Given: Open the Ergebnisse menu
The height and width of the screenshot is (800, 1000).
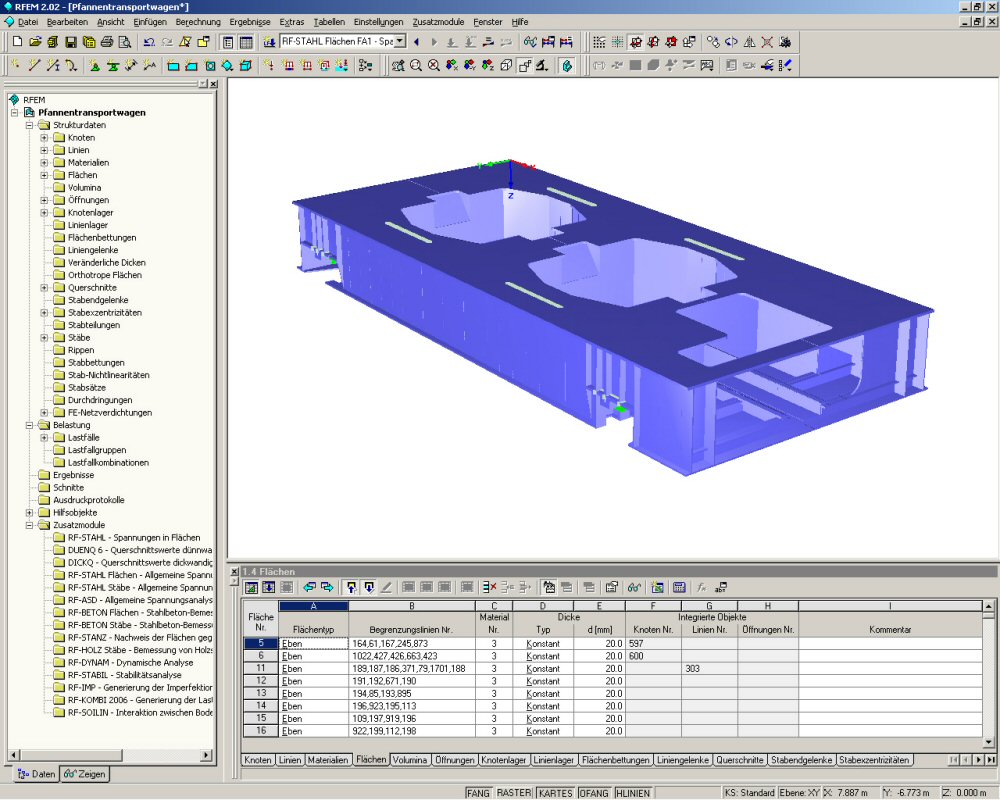Looking at the screenshot, I should [x=250, y=22].
